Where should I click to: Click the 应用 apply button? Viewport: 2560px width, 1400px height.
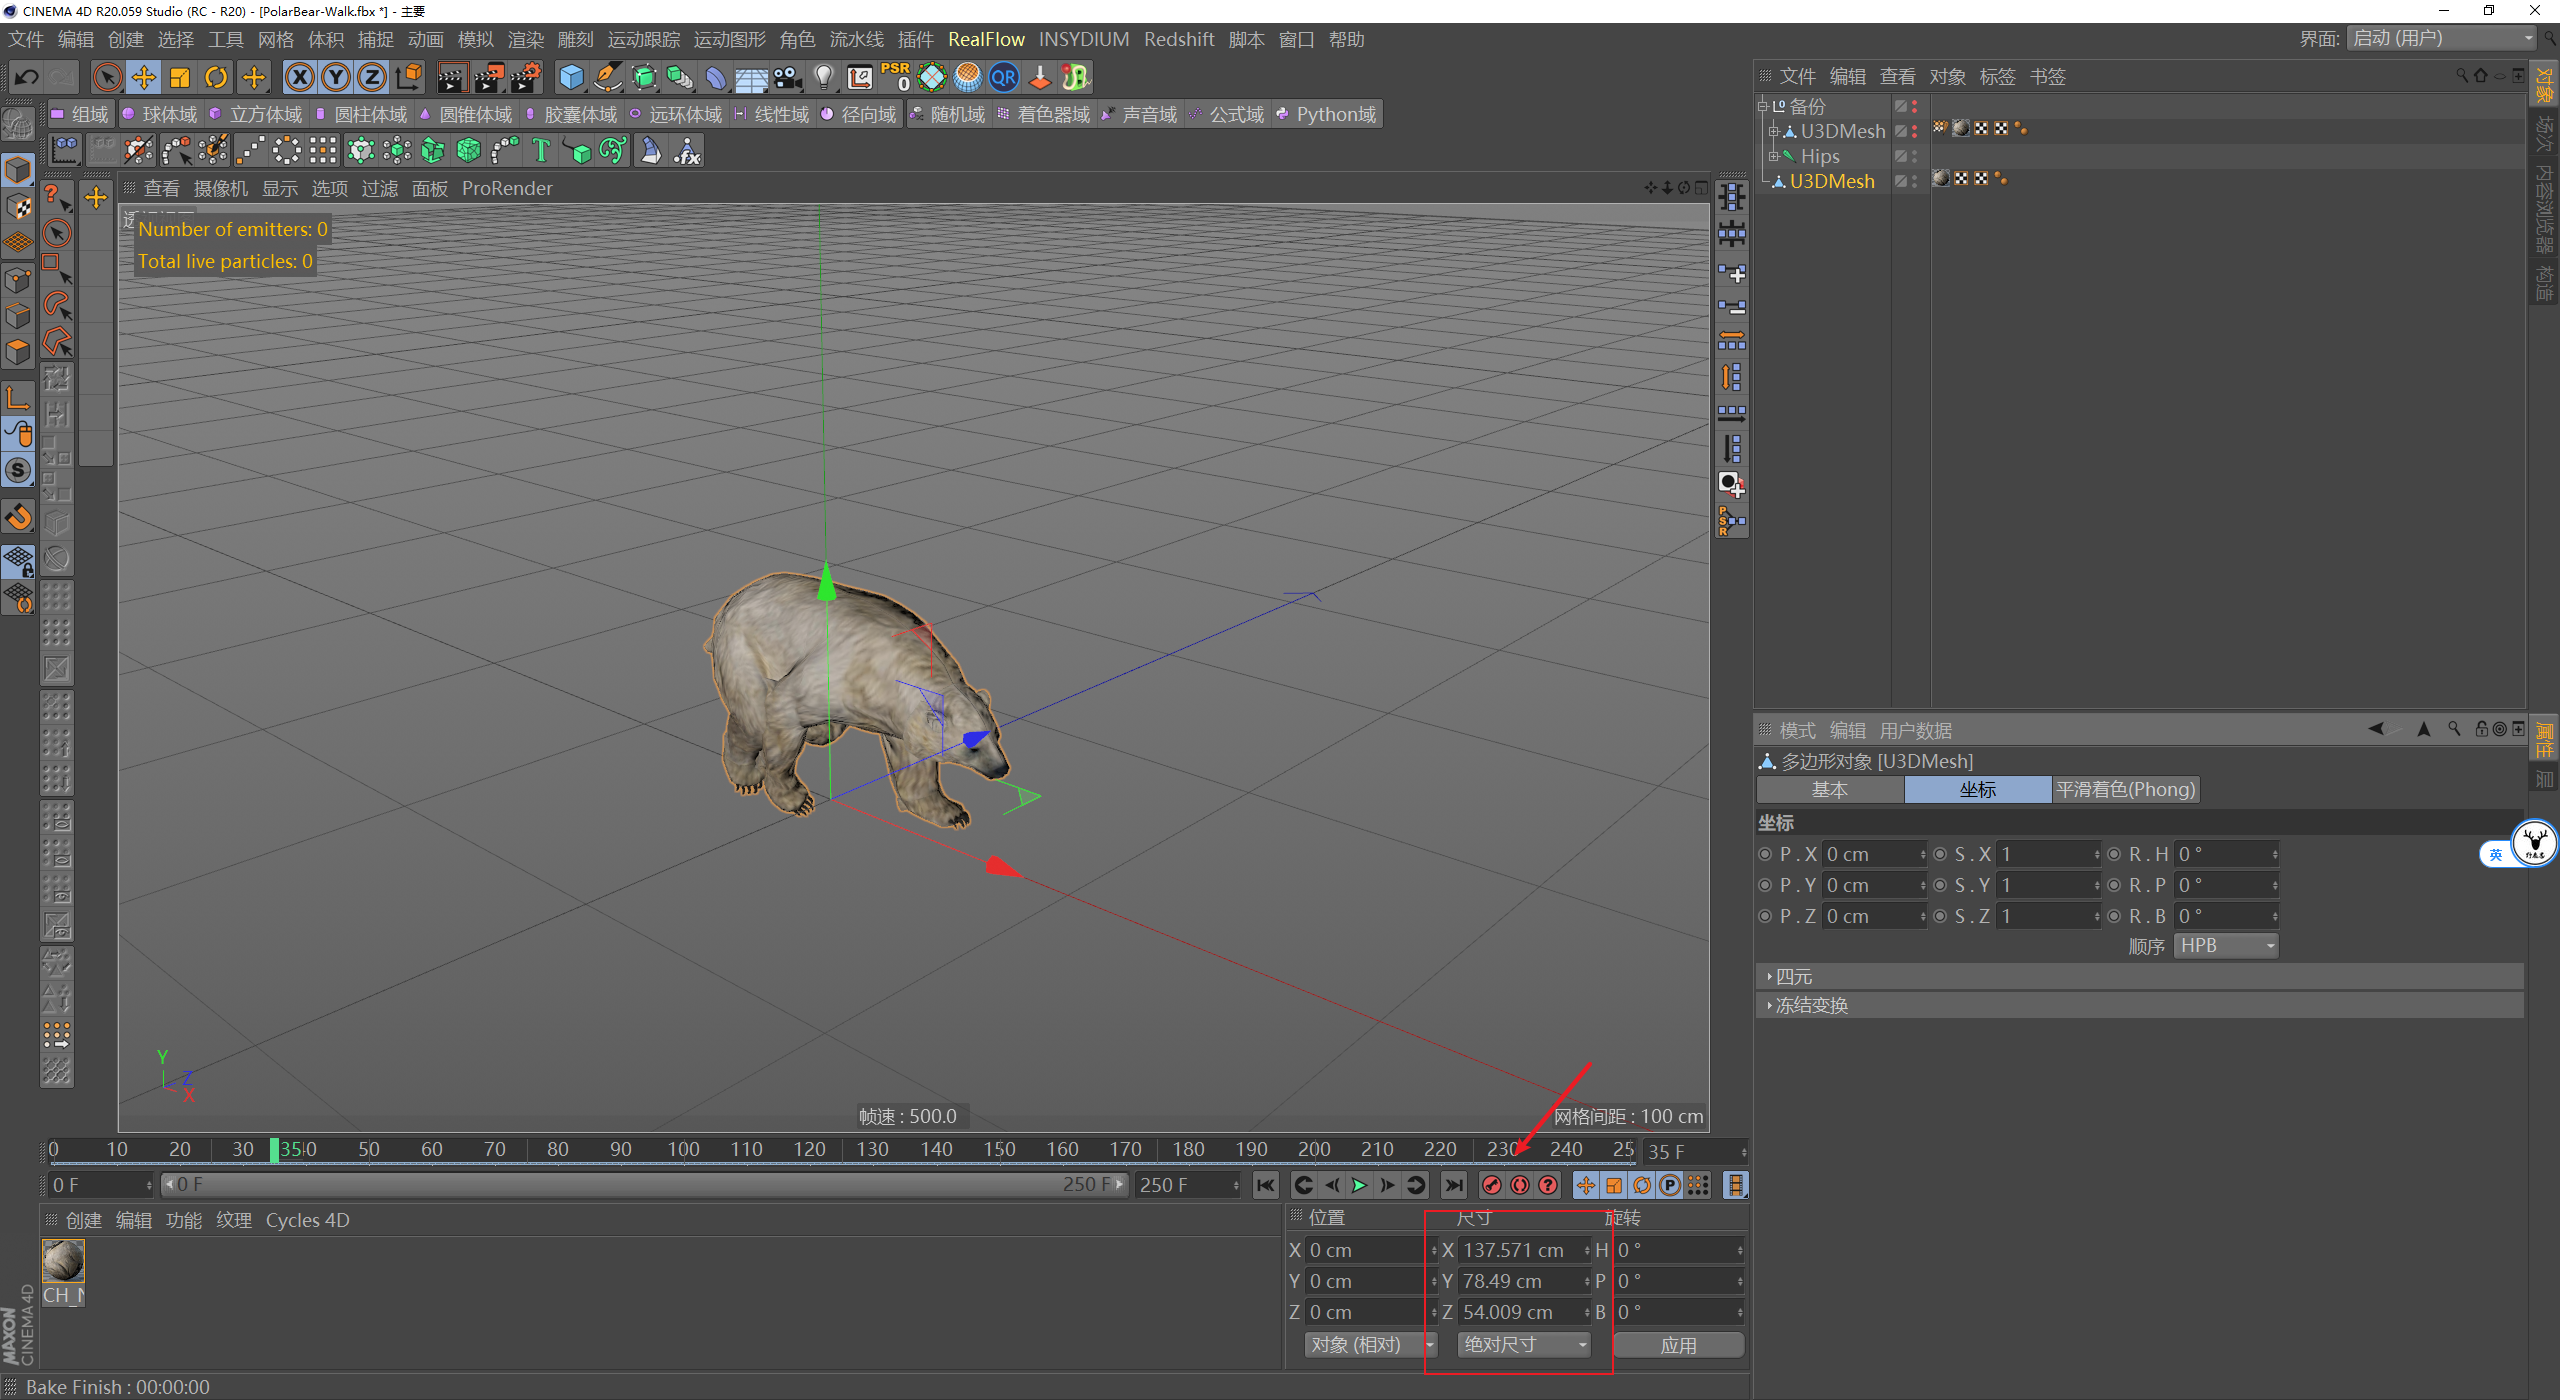click(1677, 1345)
